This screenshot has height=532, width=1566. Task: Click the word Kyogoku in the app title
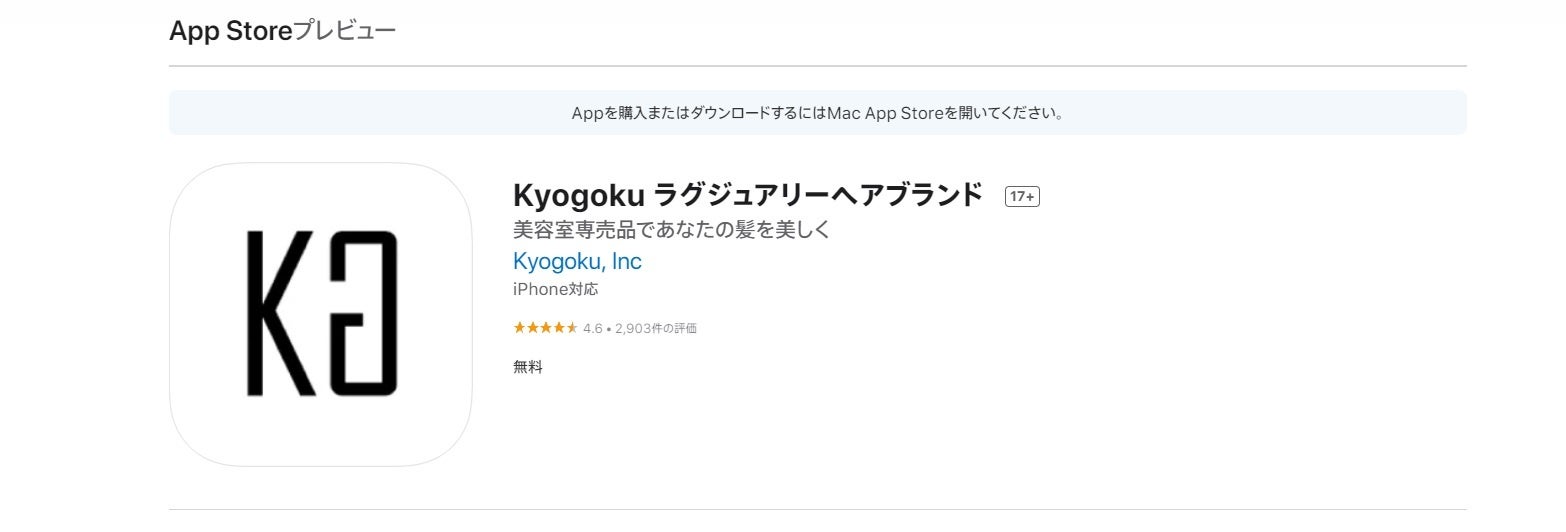tap(577, 195)
